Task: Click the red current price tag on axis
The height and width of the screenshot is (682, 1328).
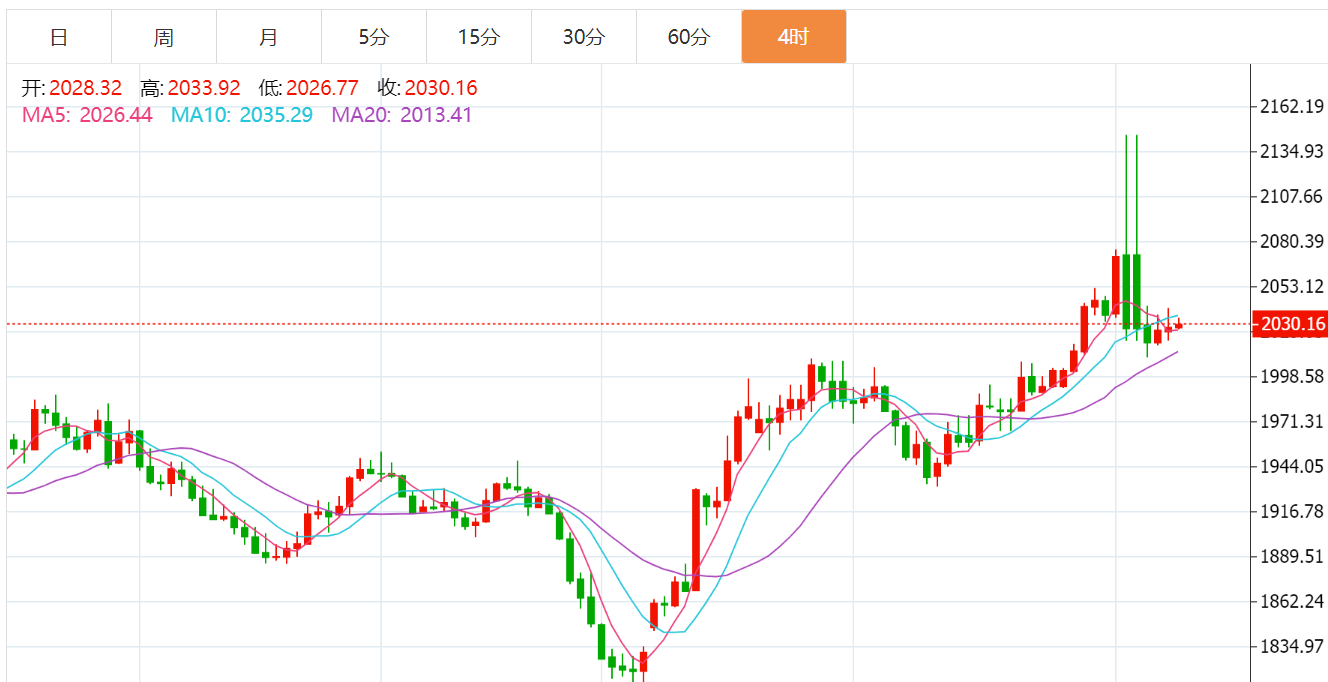Action: point(1293,324)
